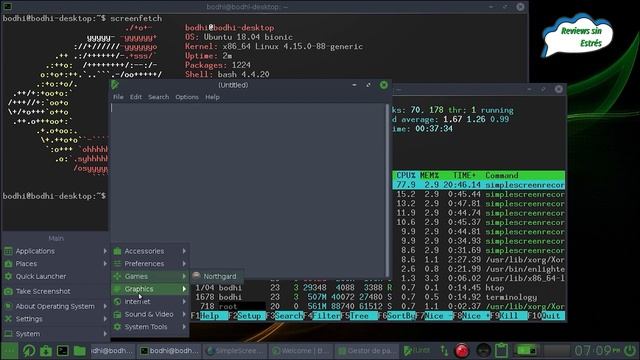This screenshot has height=360, width=640.
Task: Select the highlighted 77.9 CPU simplescreenrecor row
Action: [479, 185]
